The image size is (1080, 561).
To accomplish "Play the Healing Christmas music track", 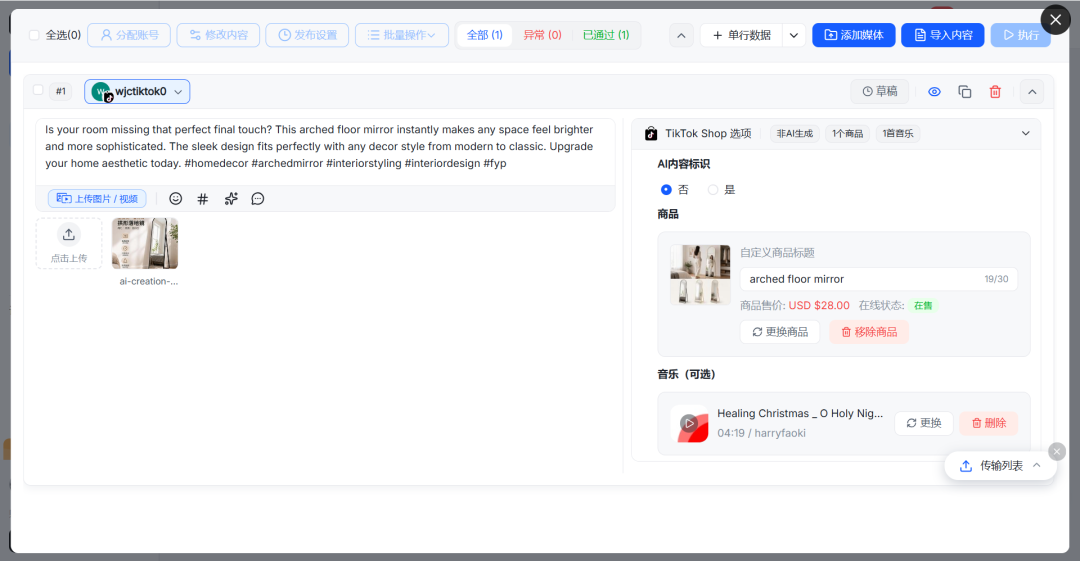I will (688, 423).
